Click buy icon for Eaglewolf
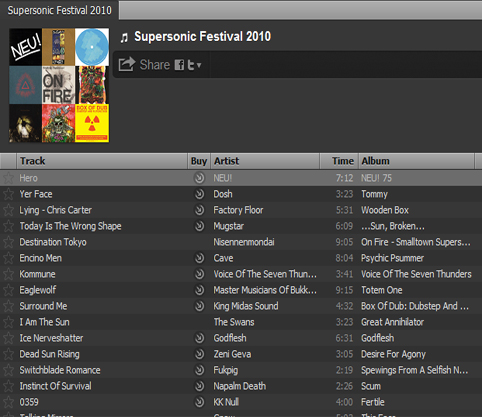The image size is (482, 417). click(x=199, y=290)
